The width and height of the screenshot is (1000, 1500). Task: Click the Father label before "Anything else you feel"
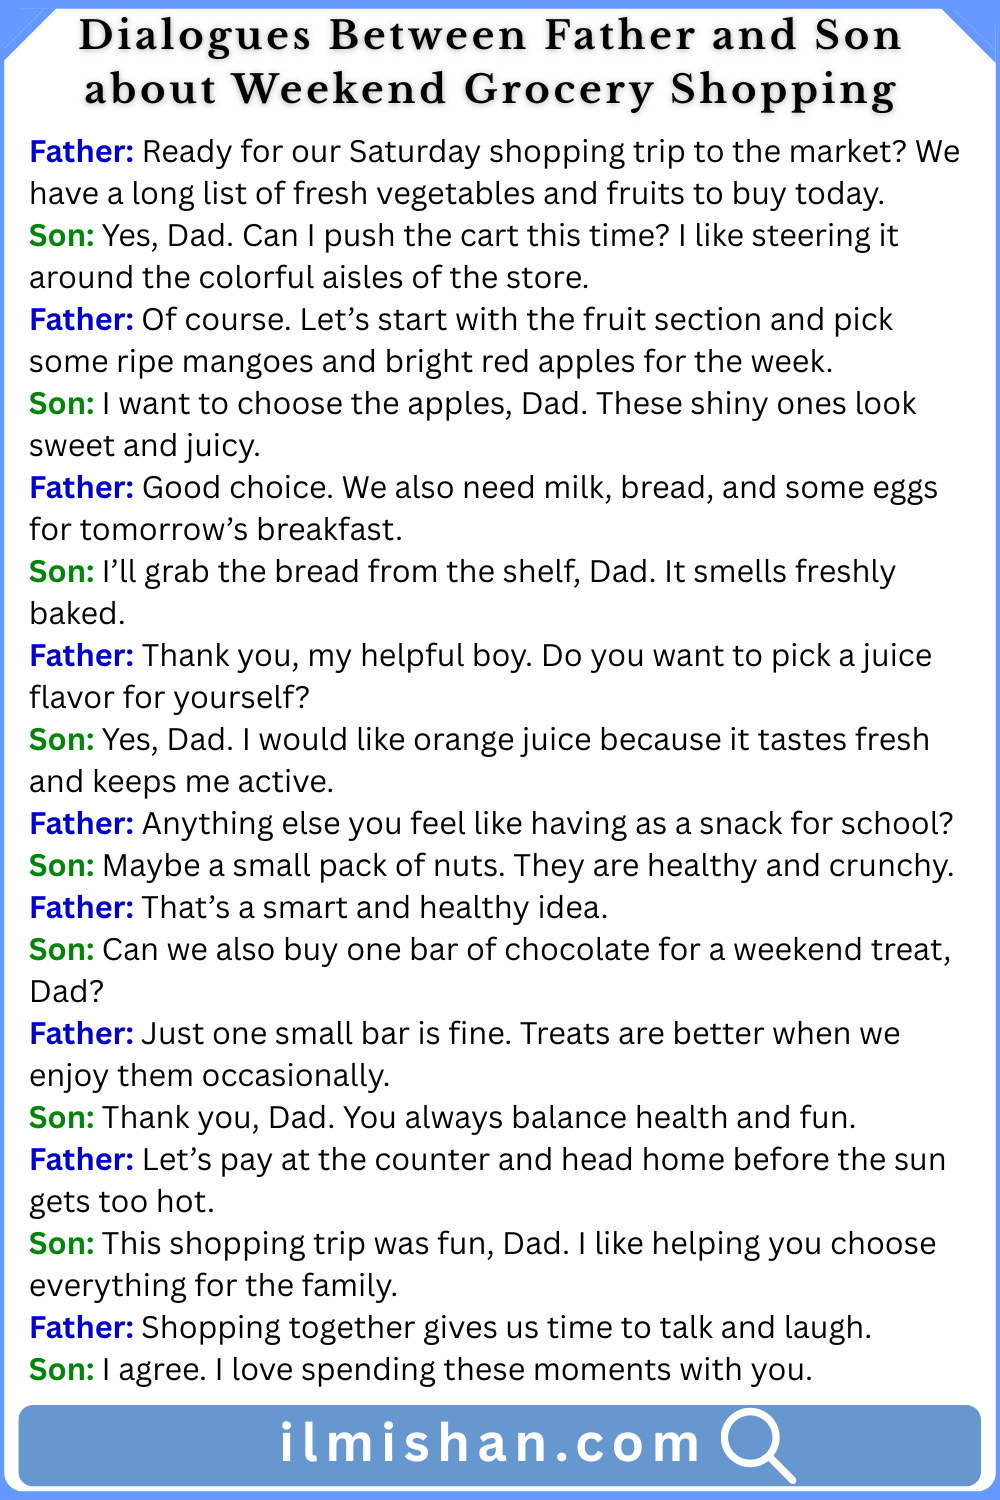point(81,824)
